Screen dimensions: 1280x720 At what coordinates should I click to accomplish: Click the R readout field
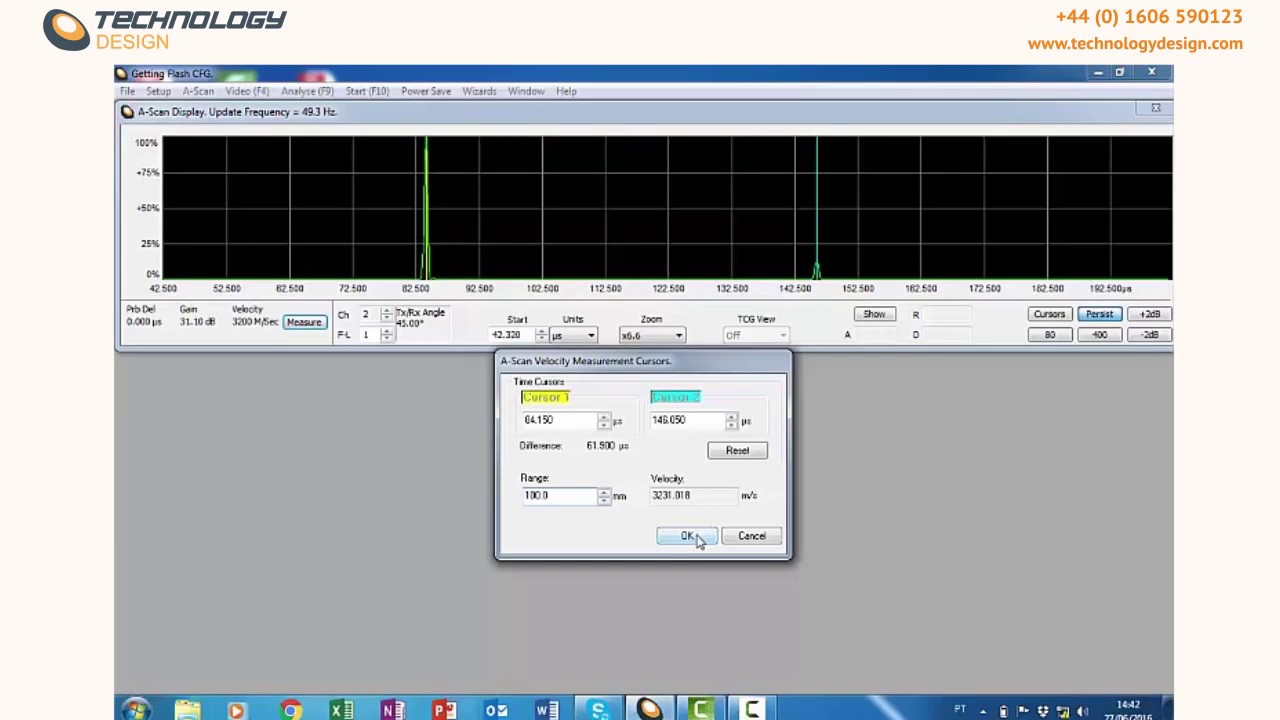tap(947, 314)
